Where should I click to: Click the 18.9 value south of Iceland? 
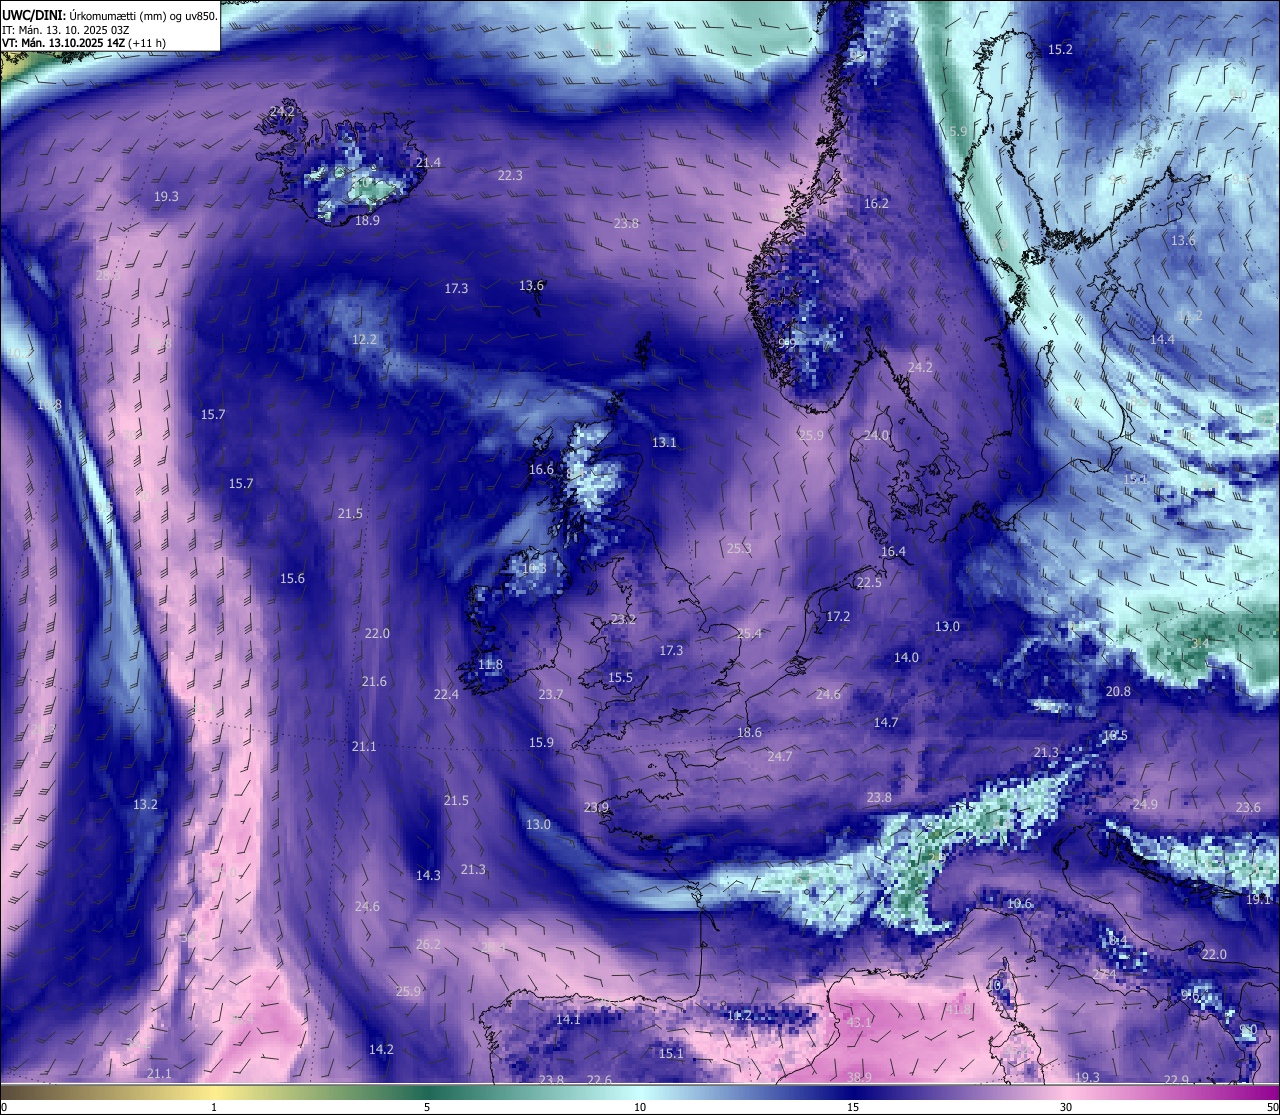point(367,220)
